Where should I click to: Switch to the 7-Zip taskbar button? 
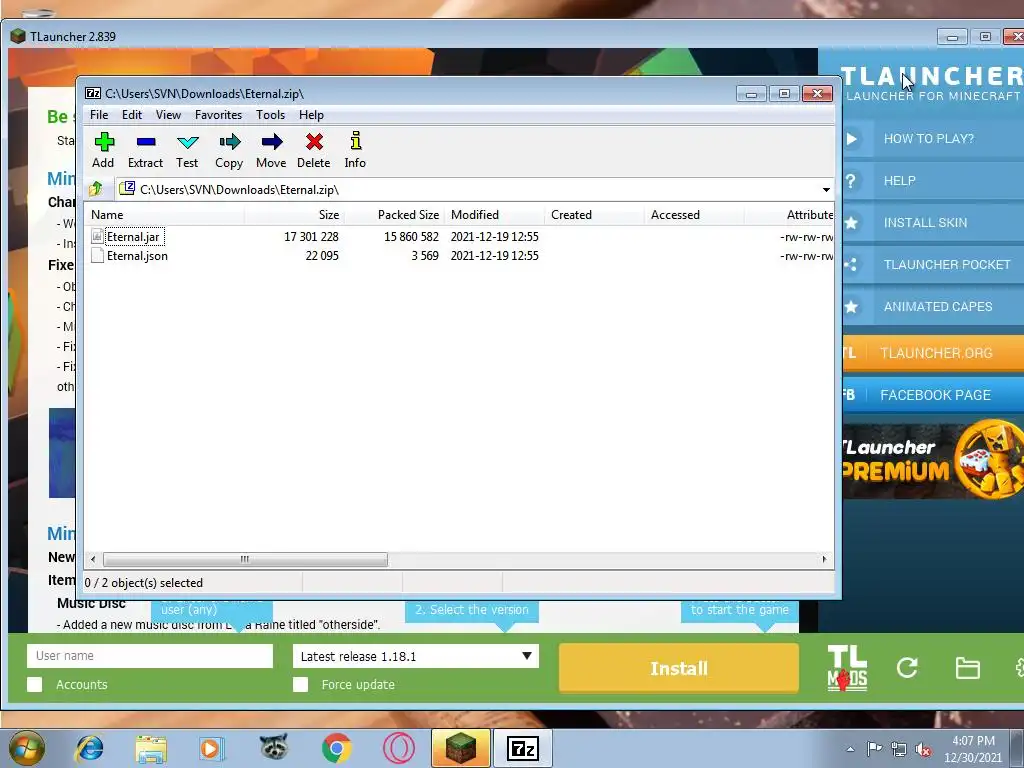point(522,748)
